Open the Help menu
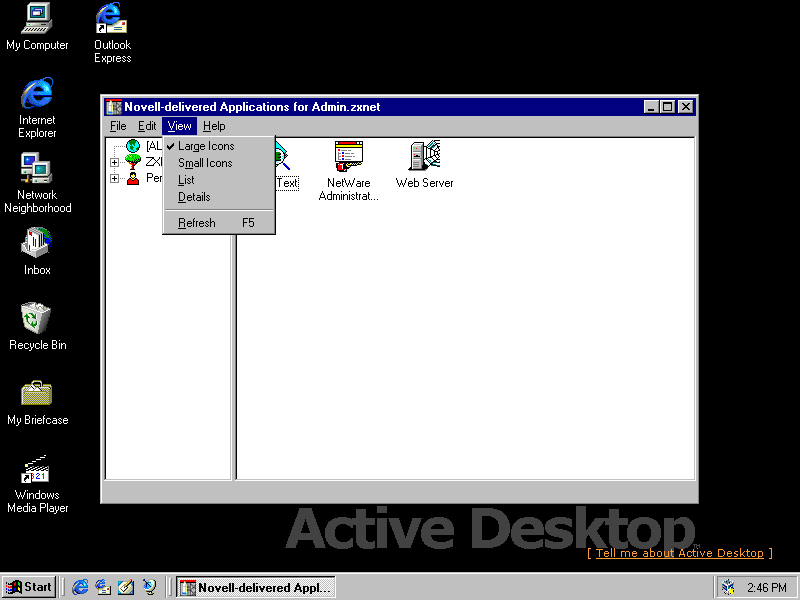800x600 pixels. pyautogui.click(x=214, y=126)
